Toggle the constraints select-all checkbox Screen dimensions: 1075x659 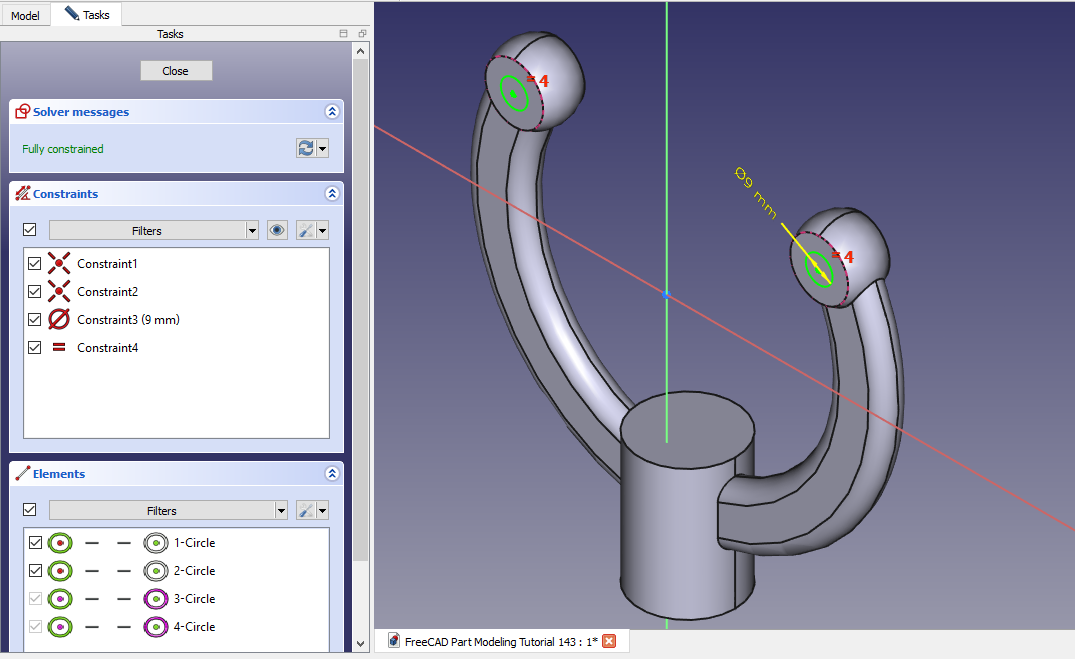pos(30,230)
